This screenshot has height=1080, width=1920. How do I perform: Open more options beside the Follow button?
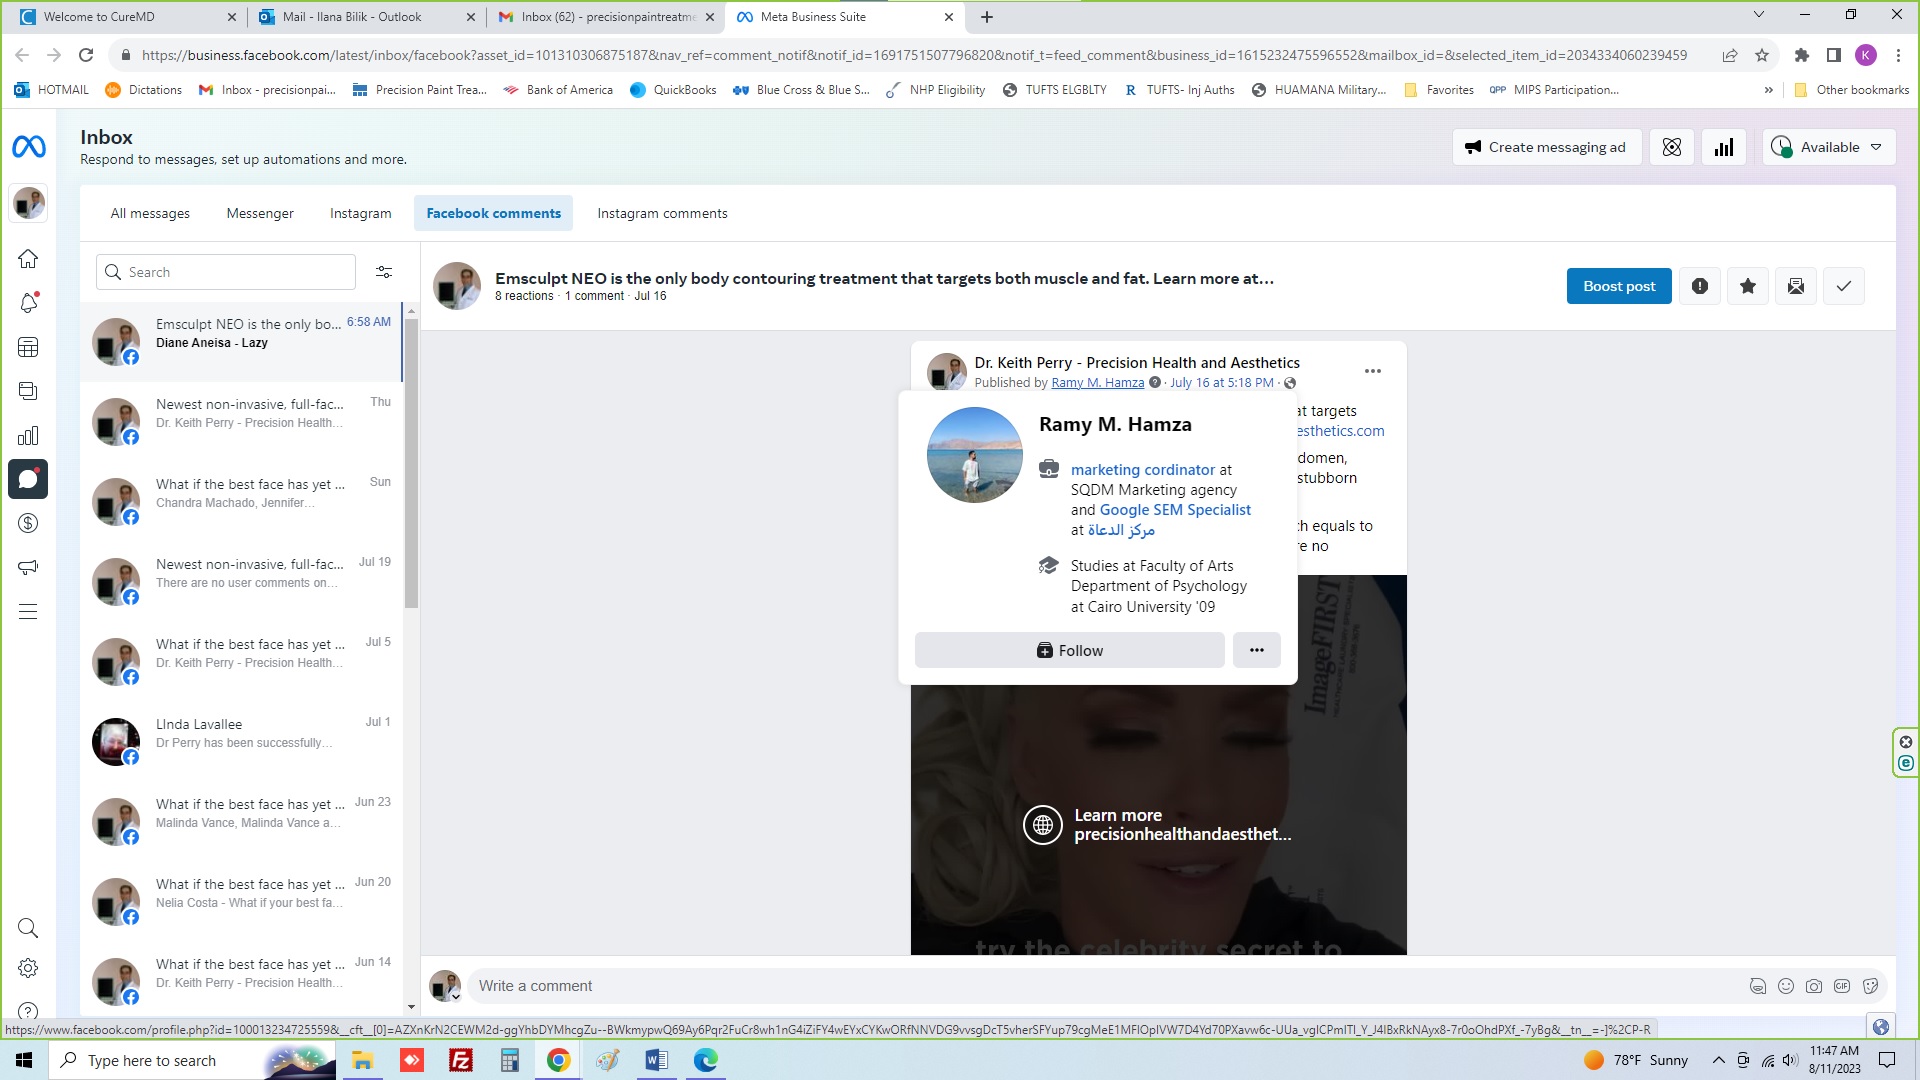click(1257, 650)
